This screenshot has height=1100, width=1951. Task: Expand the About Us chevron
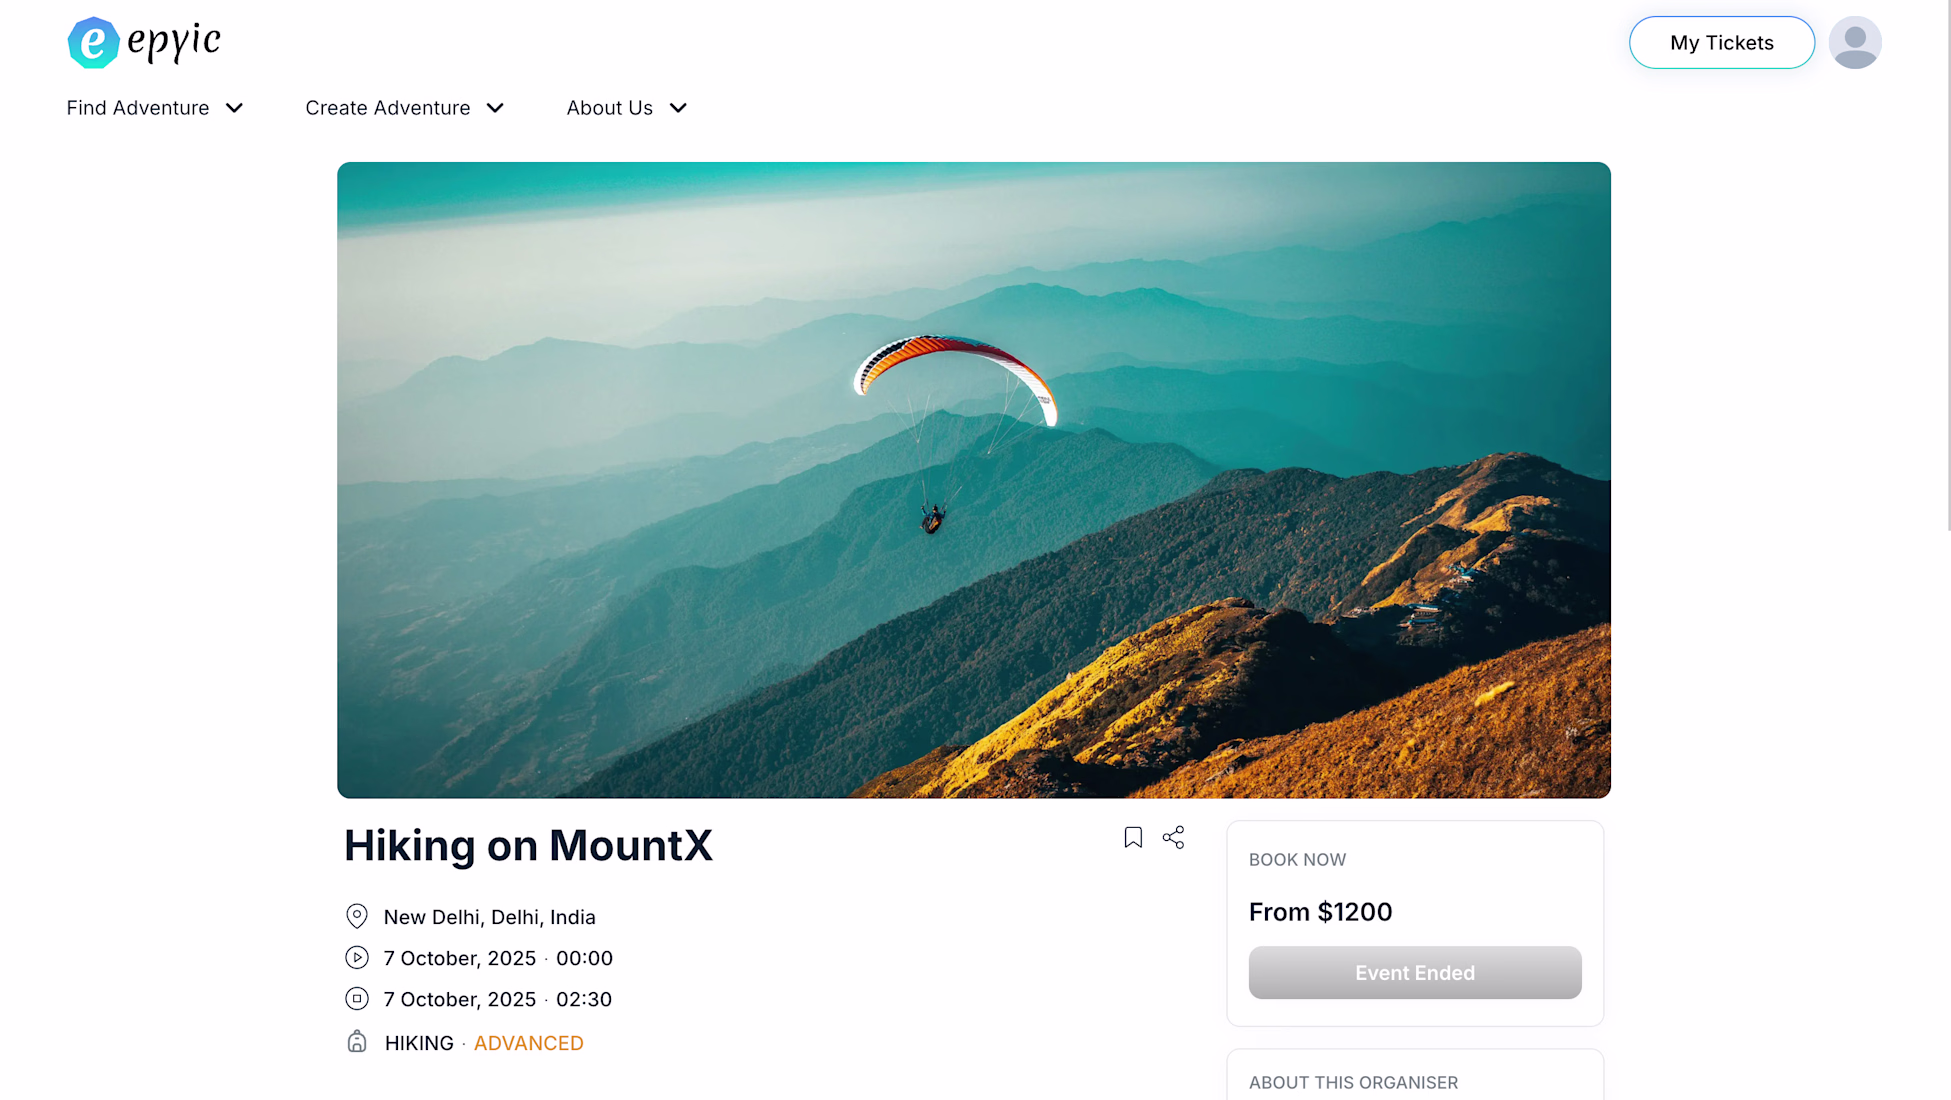(x=678, y=108)
